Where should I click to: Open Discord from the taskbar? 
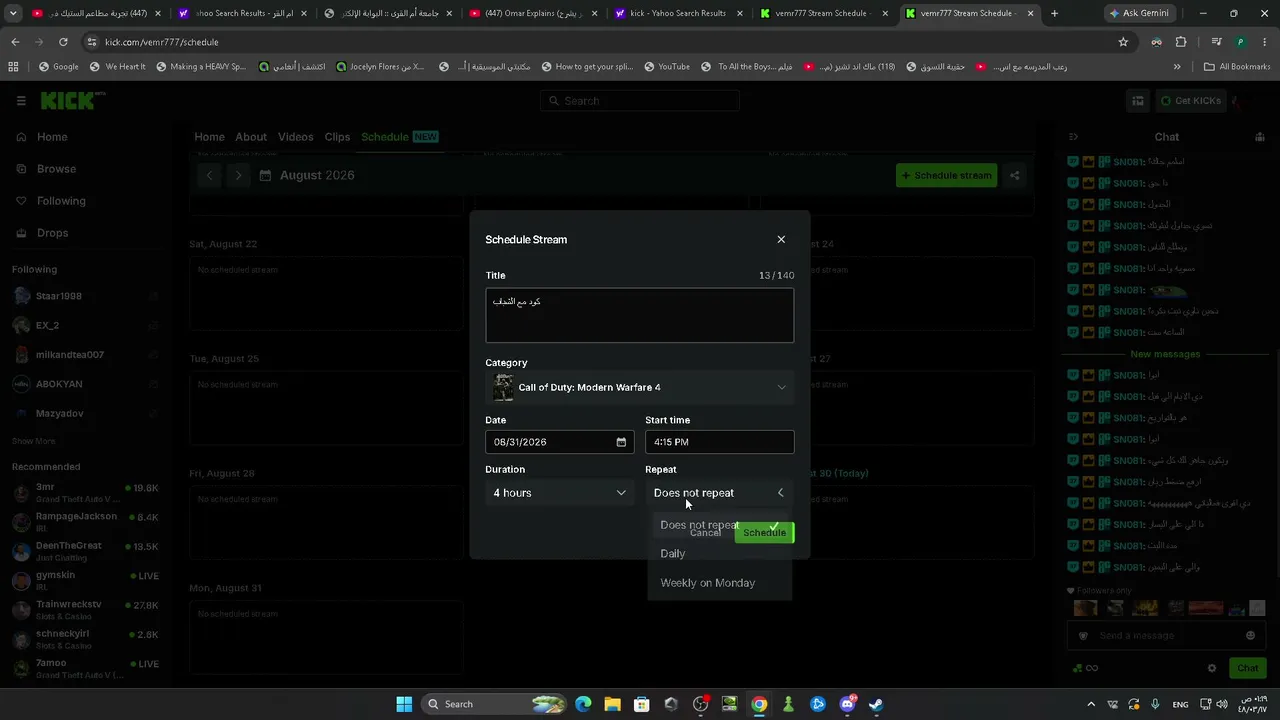(x=847, y=704)
